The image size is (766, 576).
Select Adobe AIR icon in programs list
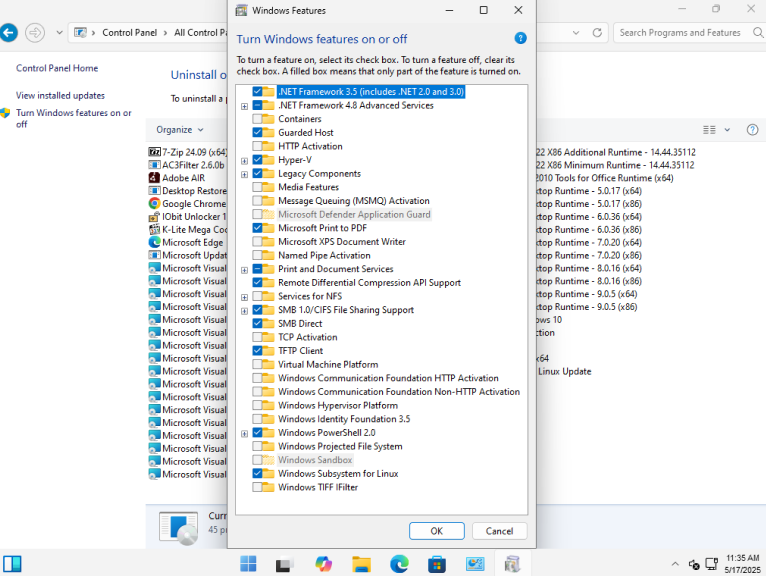[x=154, y=178]
